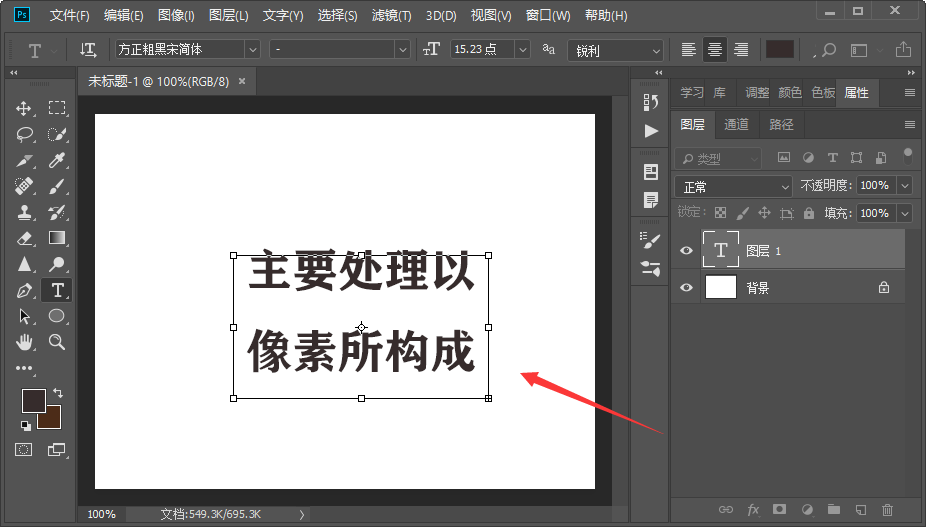Select the Zoom tool in toolbox

(x=57, y=341)
